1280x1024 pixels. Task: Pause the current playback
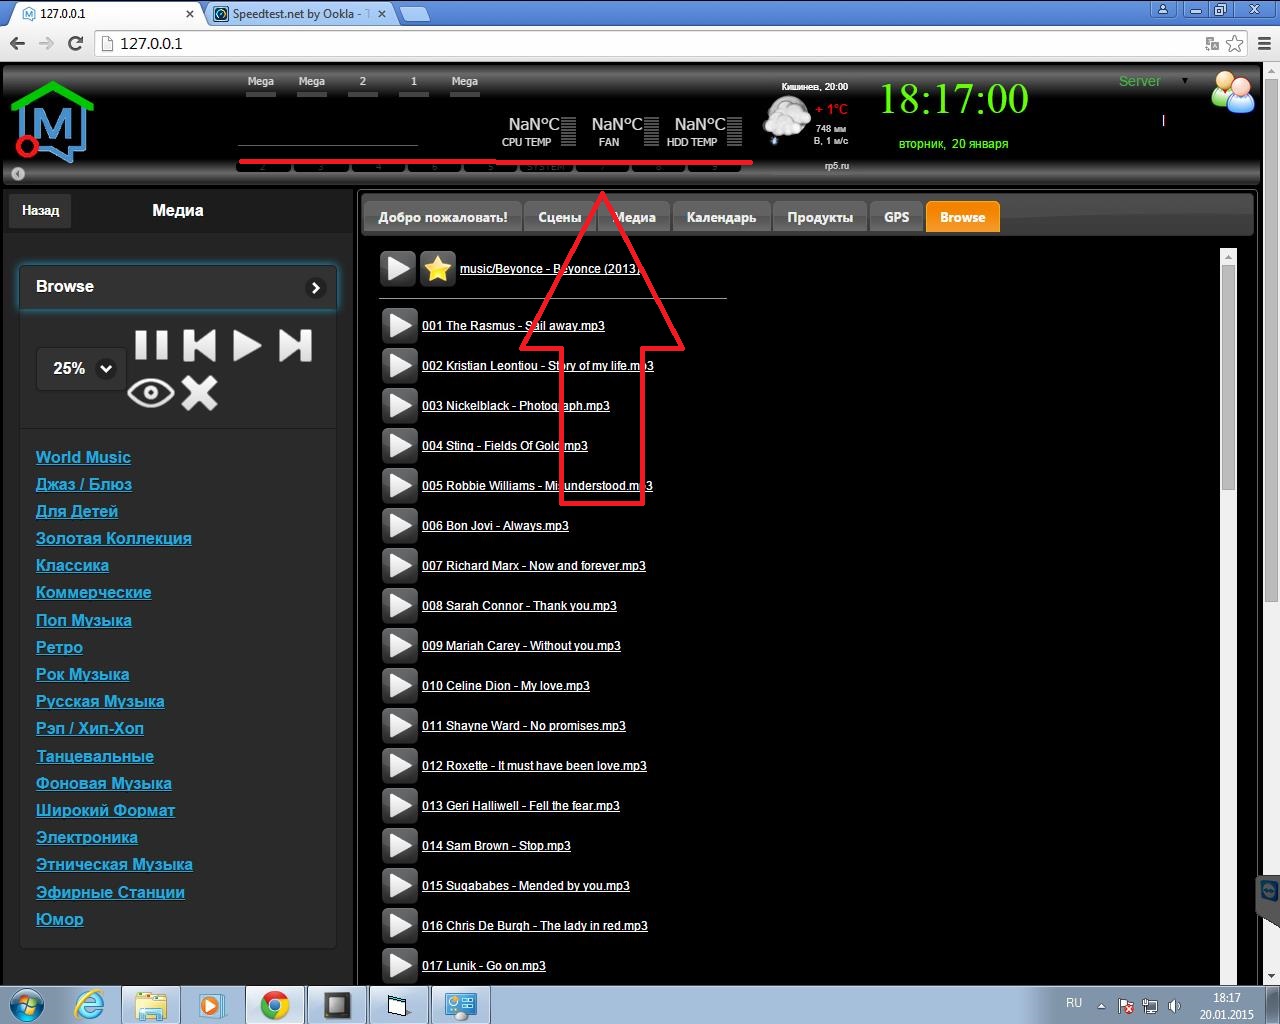point(152,345)
